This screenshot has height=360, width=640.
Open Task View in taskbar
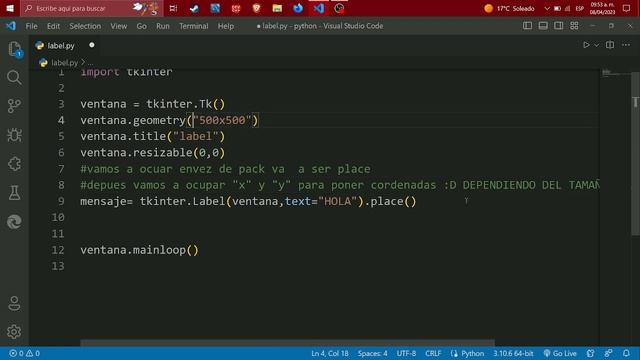(173, 8)
